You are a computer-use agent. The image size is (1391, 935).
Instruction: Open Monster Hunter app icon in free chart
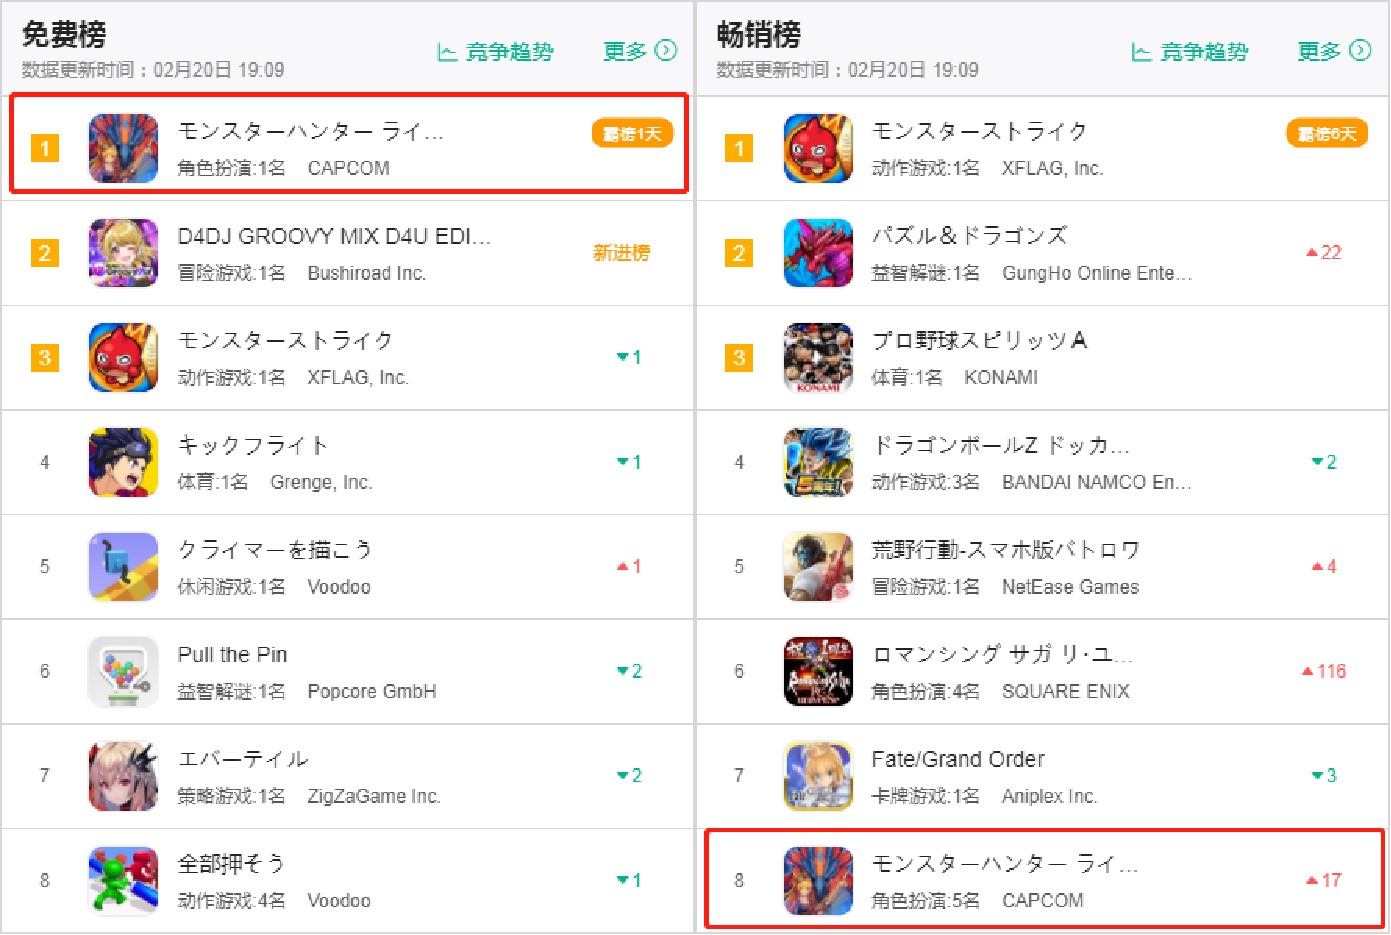123,148
